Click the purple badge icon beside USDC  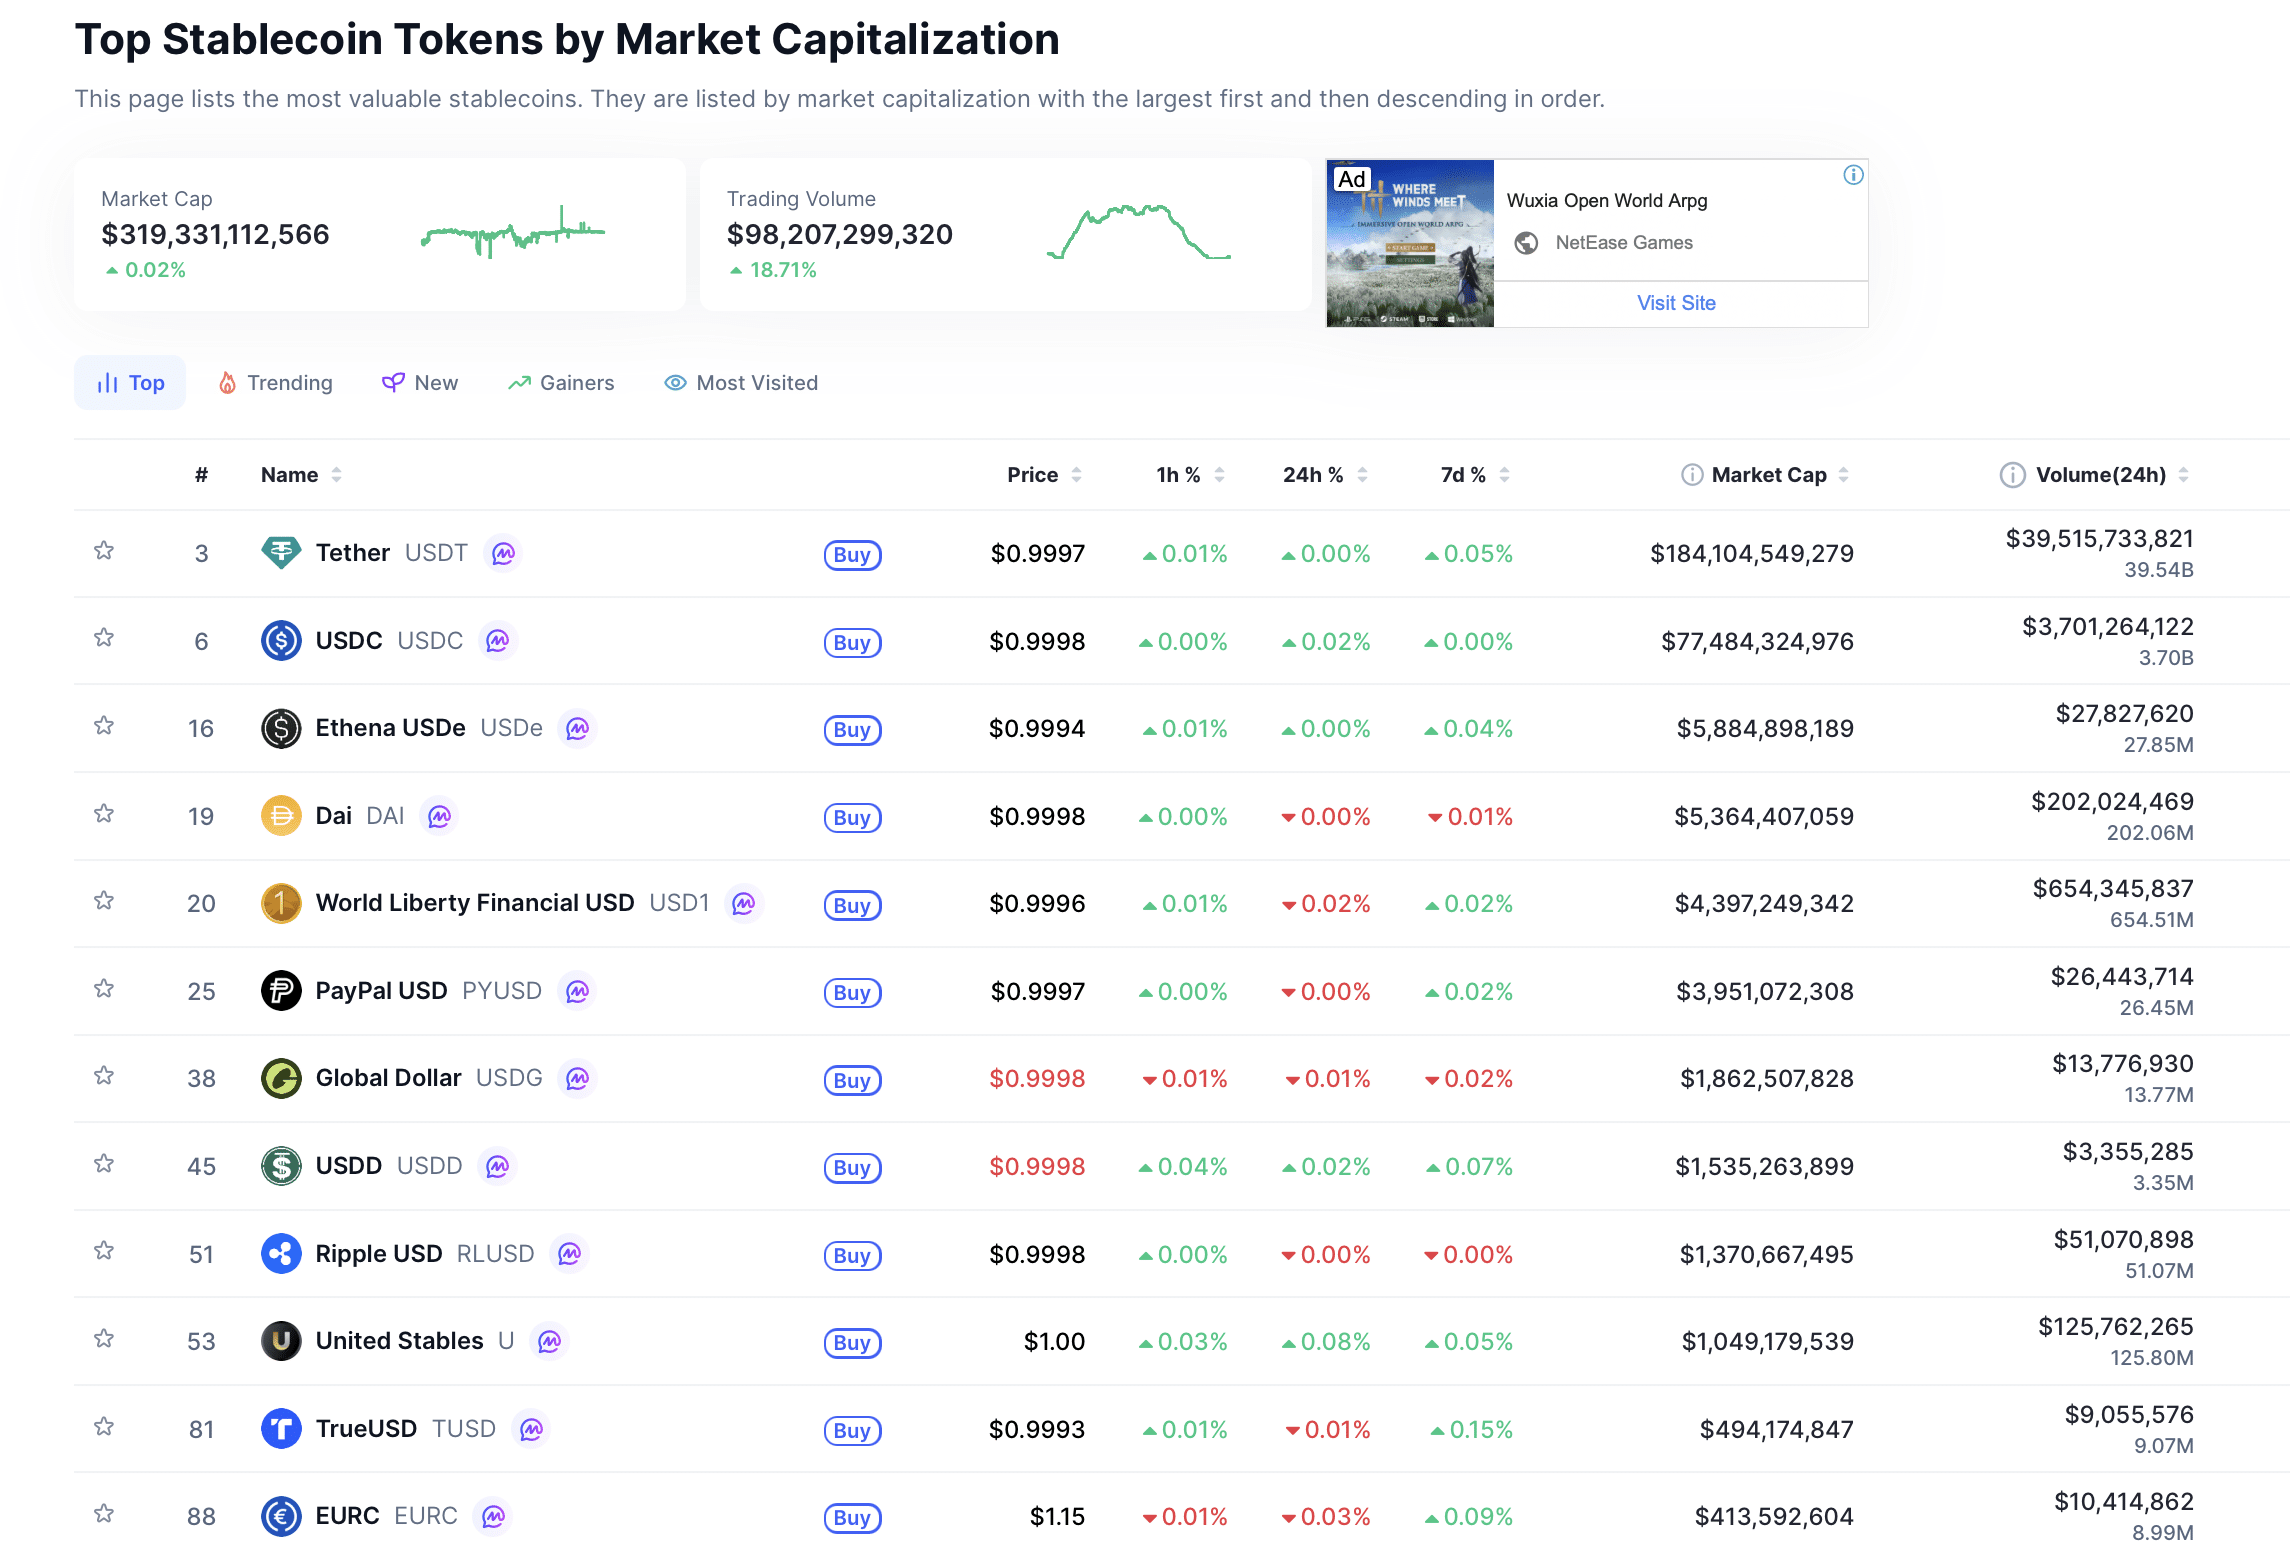click(498, 640)
